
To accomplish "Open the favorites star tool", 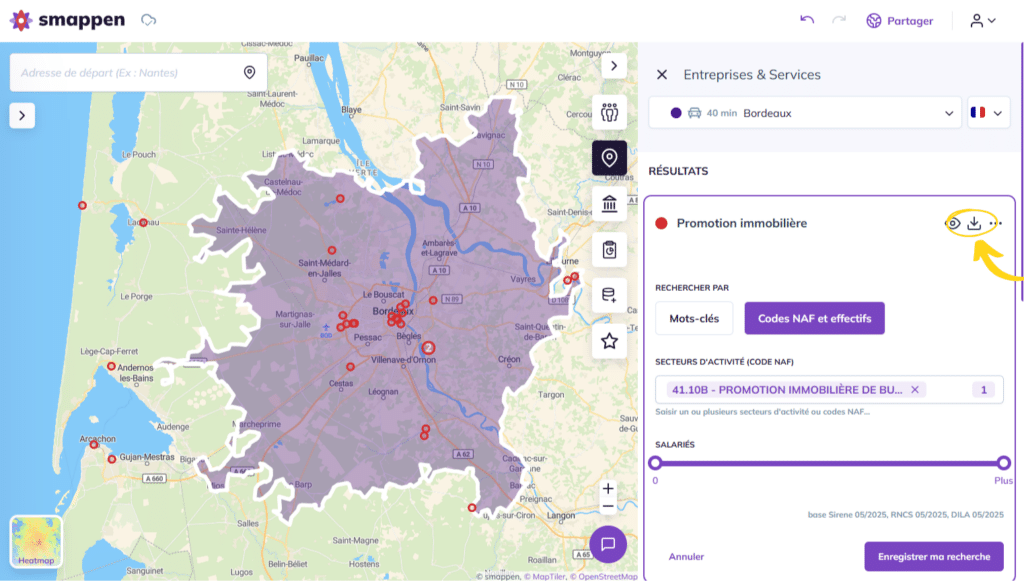I will [x=609, y=341].
